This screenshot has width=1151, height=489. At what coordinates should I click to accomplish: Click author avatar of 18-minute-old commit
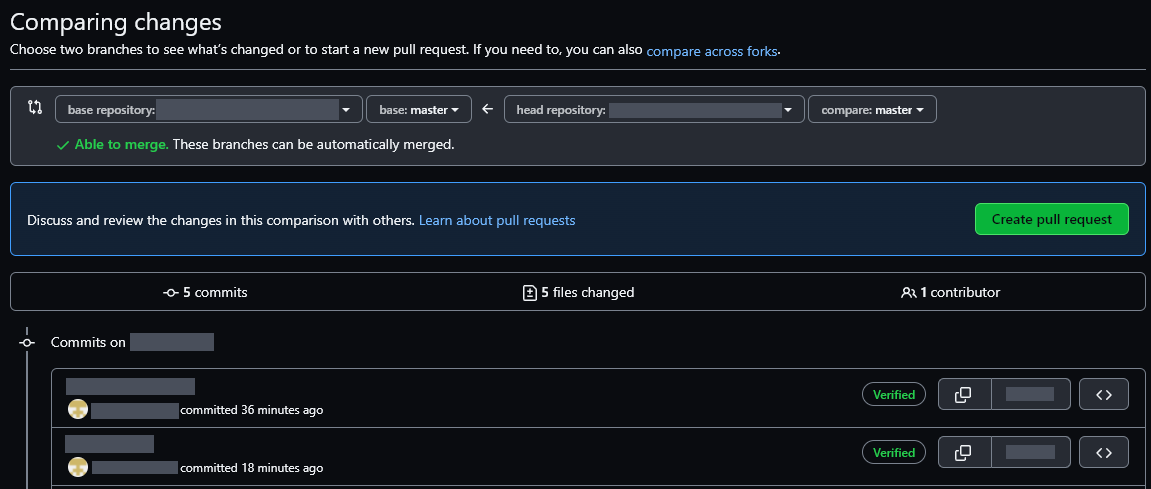(77, 468)
